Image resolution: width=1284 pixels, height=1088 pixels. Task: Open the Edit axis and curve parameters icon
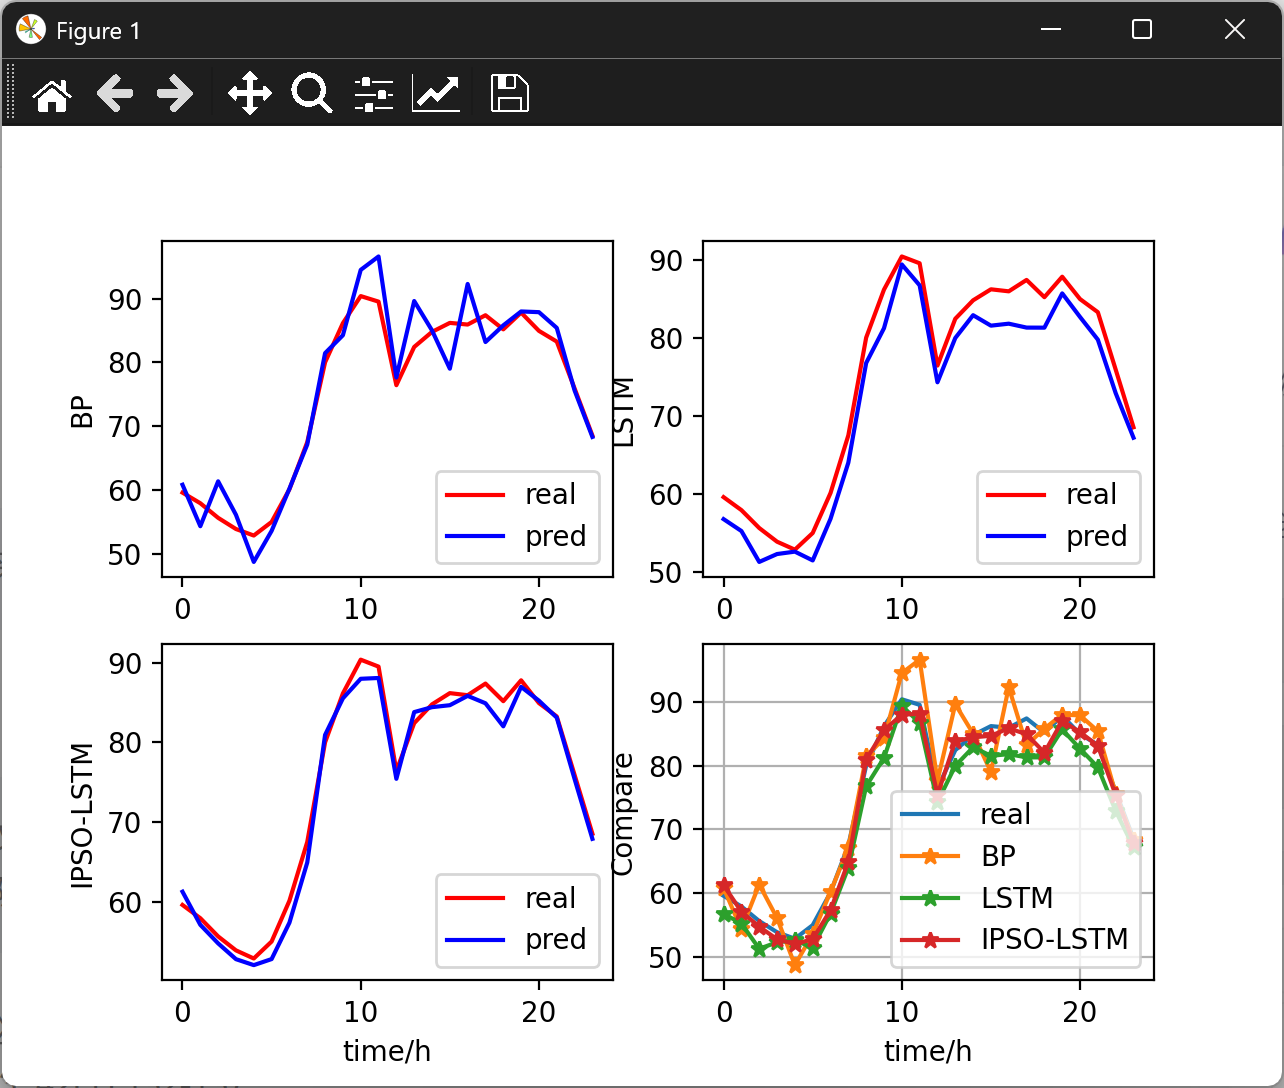coord(436,93)
